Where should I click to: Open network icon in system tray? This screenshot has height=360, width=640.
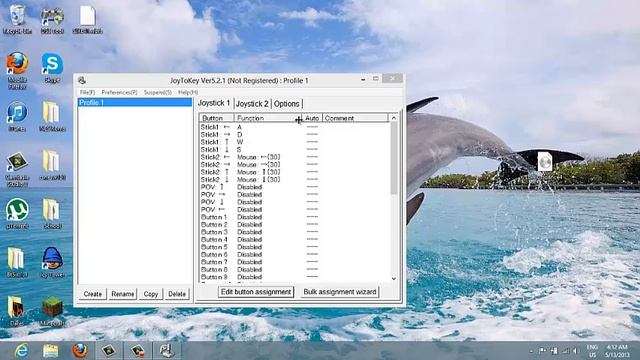565,351
